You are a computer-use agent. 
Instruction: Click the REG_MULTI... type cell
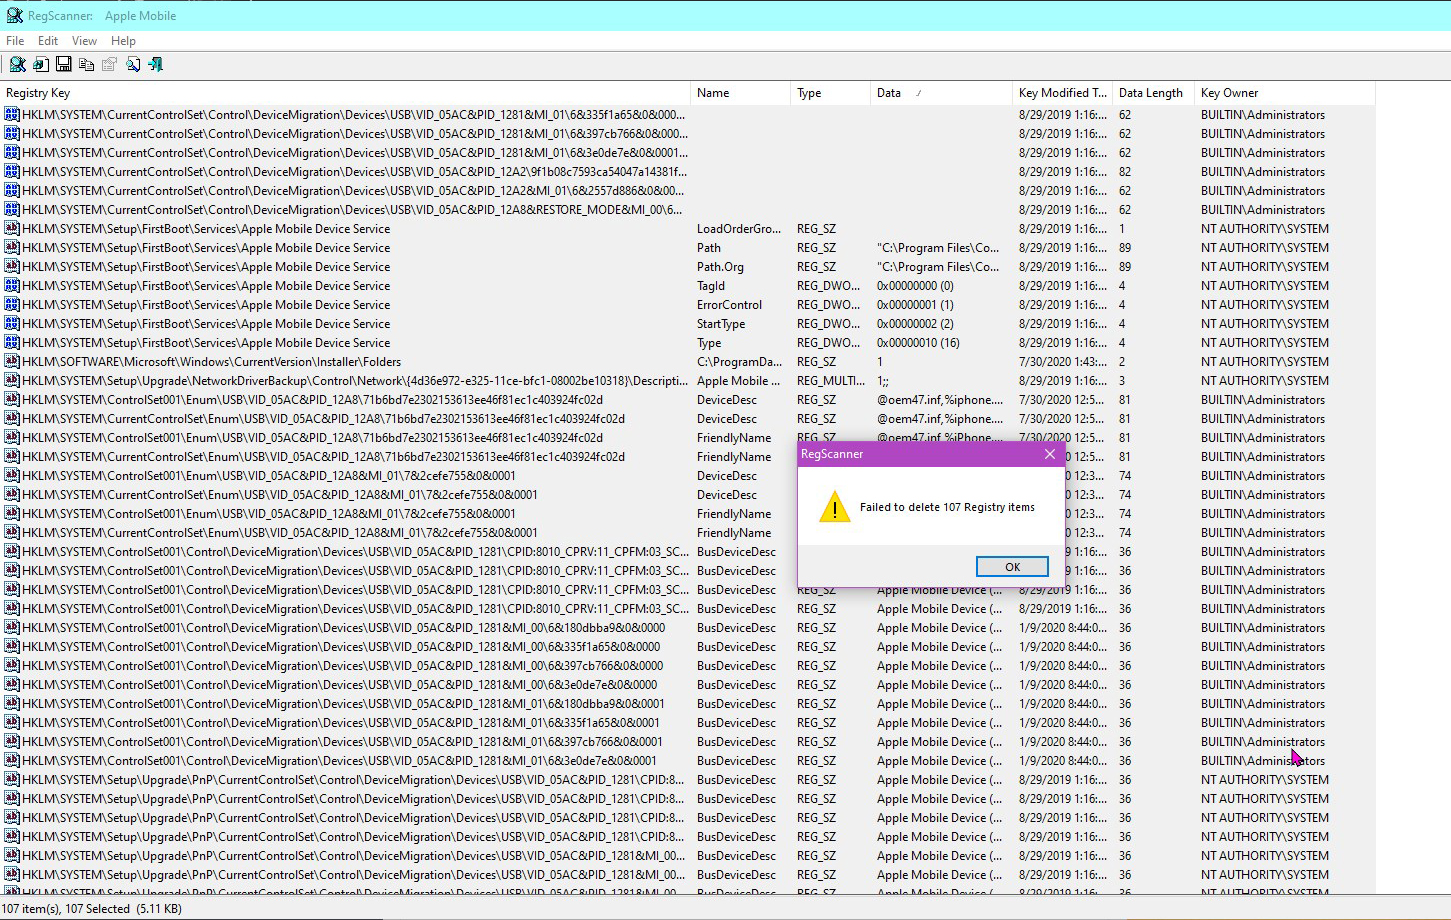tap(831, 381)
